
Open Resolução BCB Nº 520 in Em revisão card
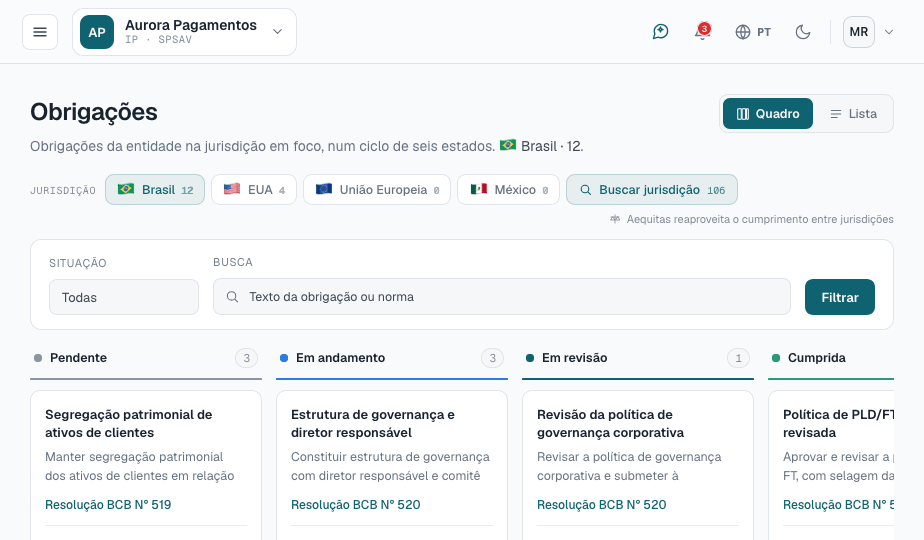(x=602, y=505)
